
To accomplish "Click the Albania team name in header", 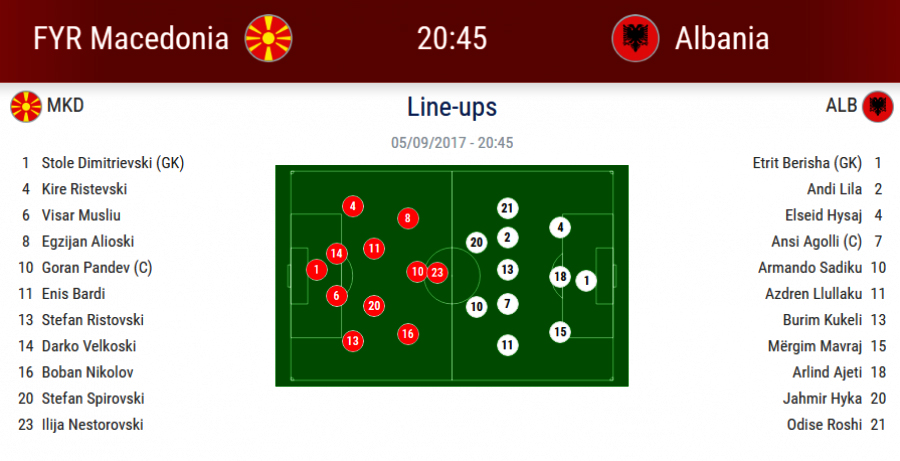I will [x=721, y=38].
